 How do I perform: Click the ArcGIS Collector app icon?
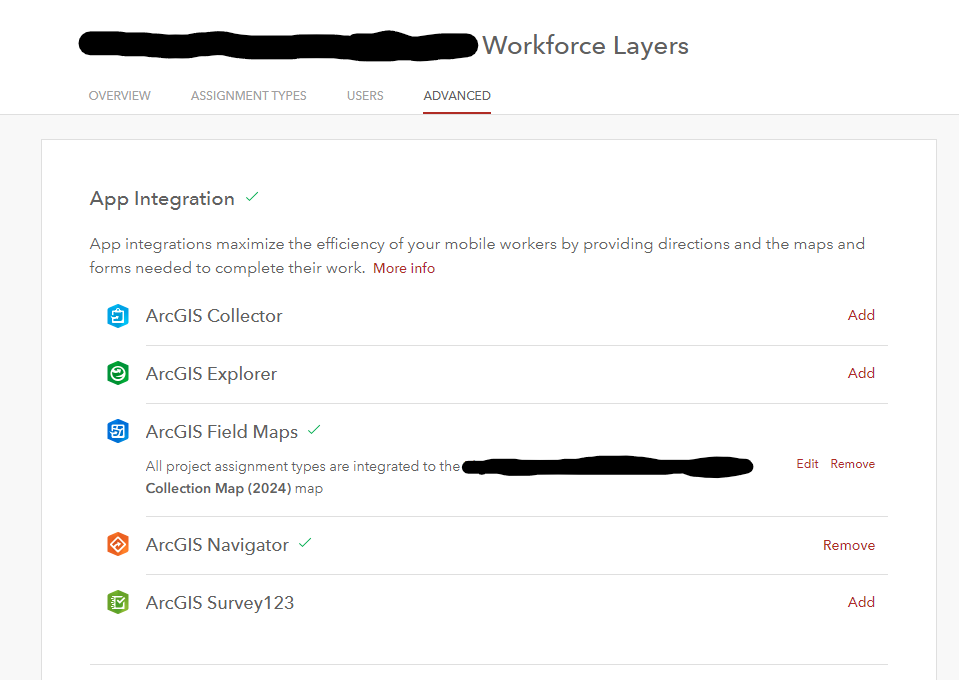(x=118, y=315)
